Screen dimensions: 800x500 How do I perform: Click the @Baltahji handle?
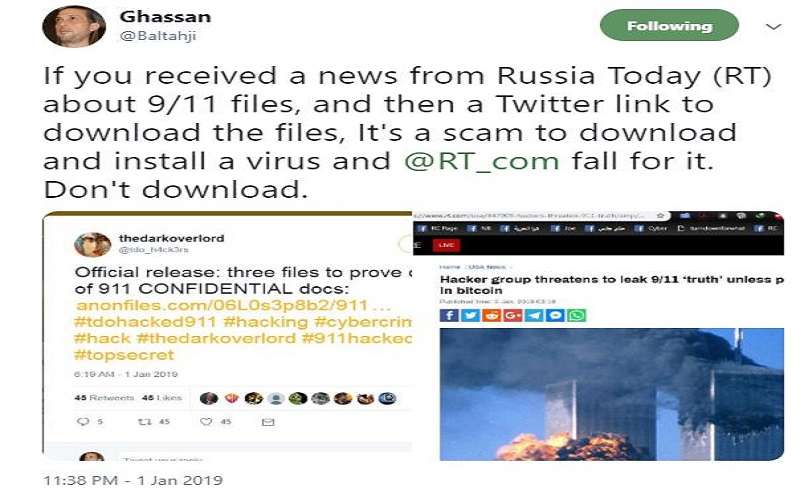pyautogui.click(x=158, y=36)
